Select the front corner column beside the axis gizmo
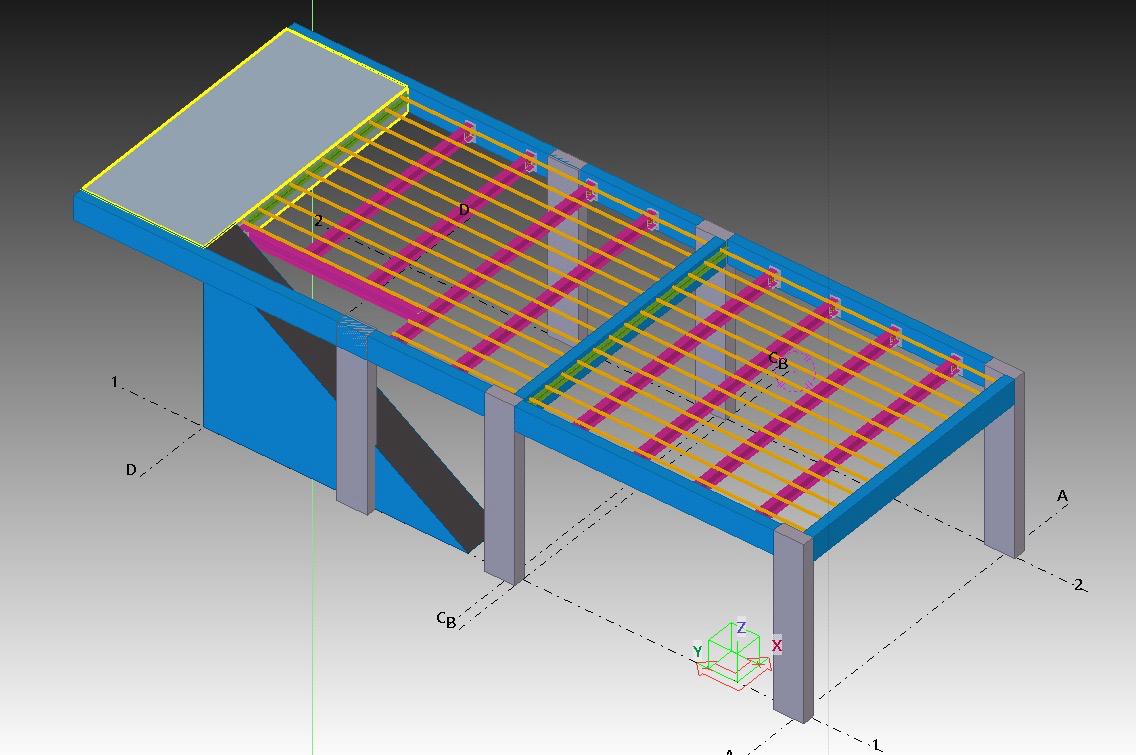The width and height of the screenshot is (1136, 755). pos(792,620)
